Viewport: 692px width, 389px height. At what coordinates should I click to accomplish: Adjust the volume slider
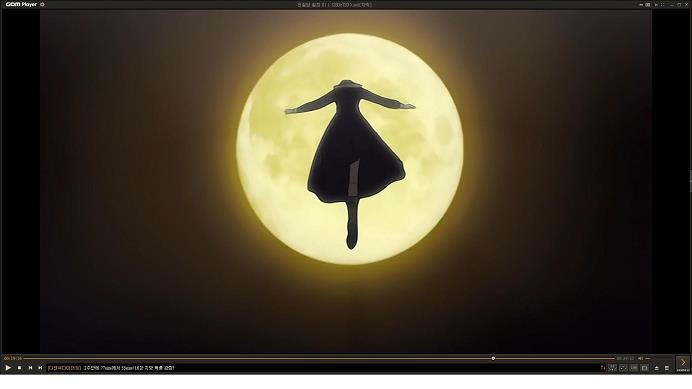point(648,359)
